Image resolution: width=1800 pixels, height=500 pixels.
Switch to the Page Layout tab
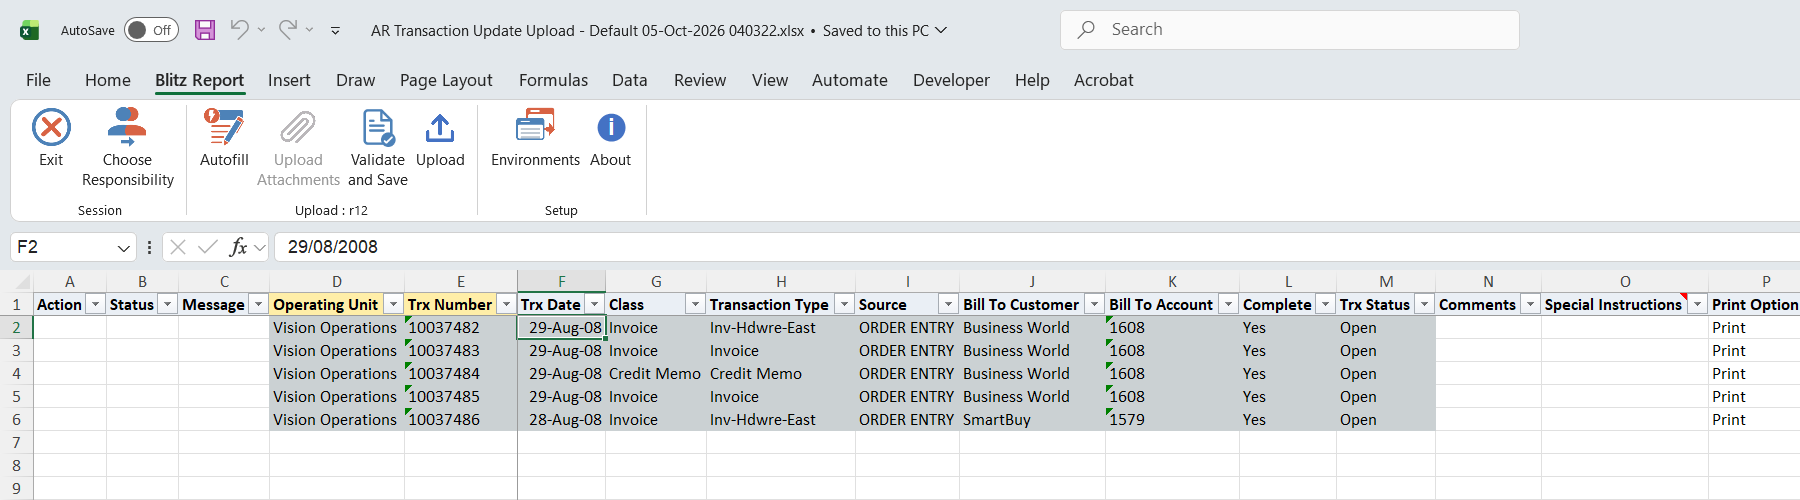point(446,80)
